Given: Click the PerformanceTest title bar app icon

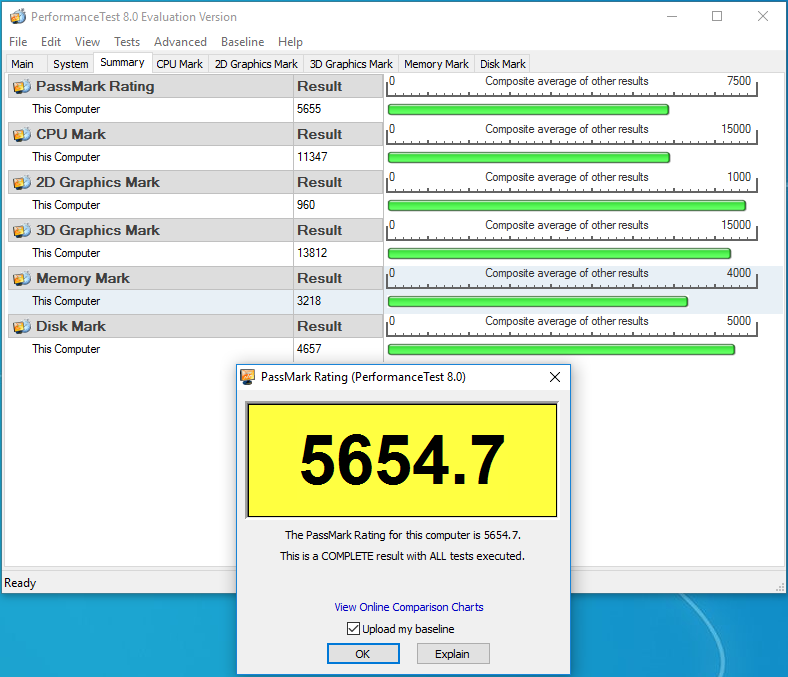Looking at the screenshot, I should [18, 17].
